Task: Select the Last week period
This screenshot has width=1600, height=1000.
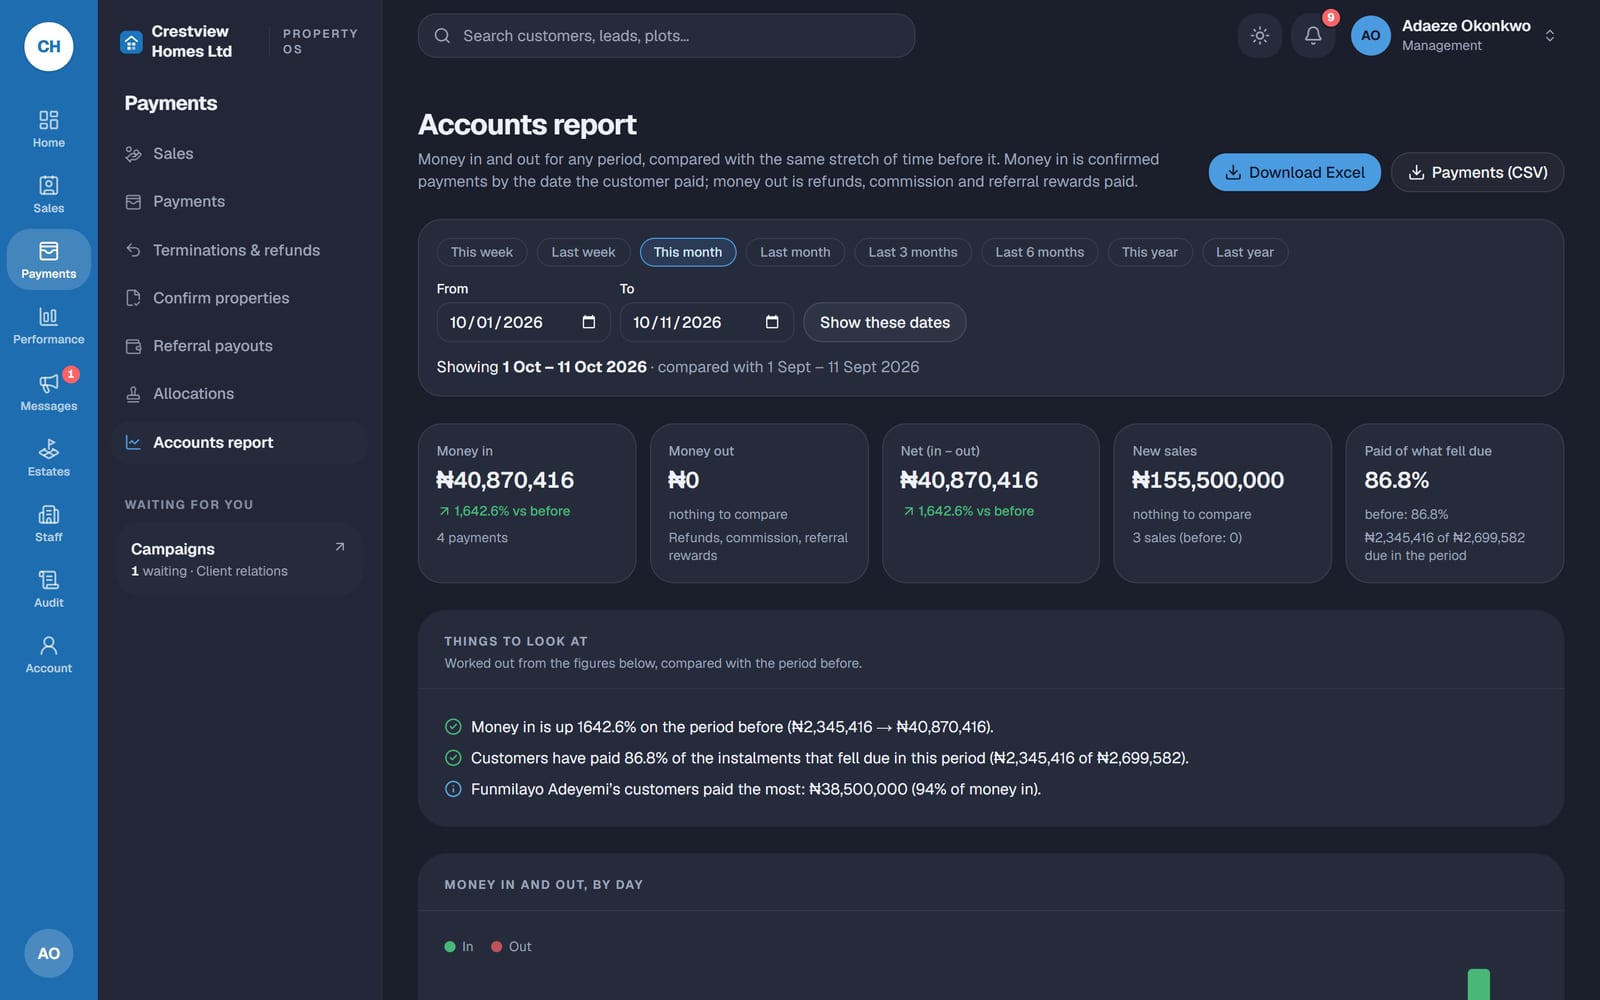Action: click(583, 252)
